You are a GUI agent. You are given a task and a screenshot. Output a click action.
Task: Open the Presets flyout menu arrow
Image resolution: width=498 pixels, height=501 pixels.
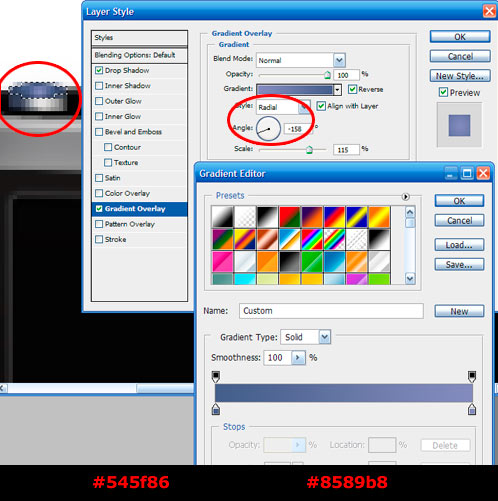click(x=405, y=197)
